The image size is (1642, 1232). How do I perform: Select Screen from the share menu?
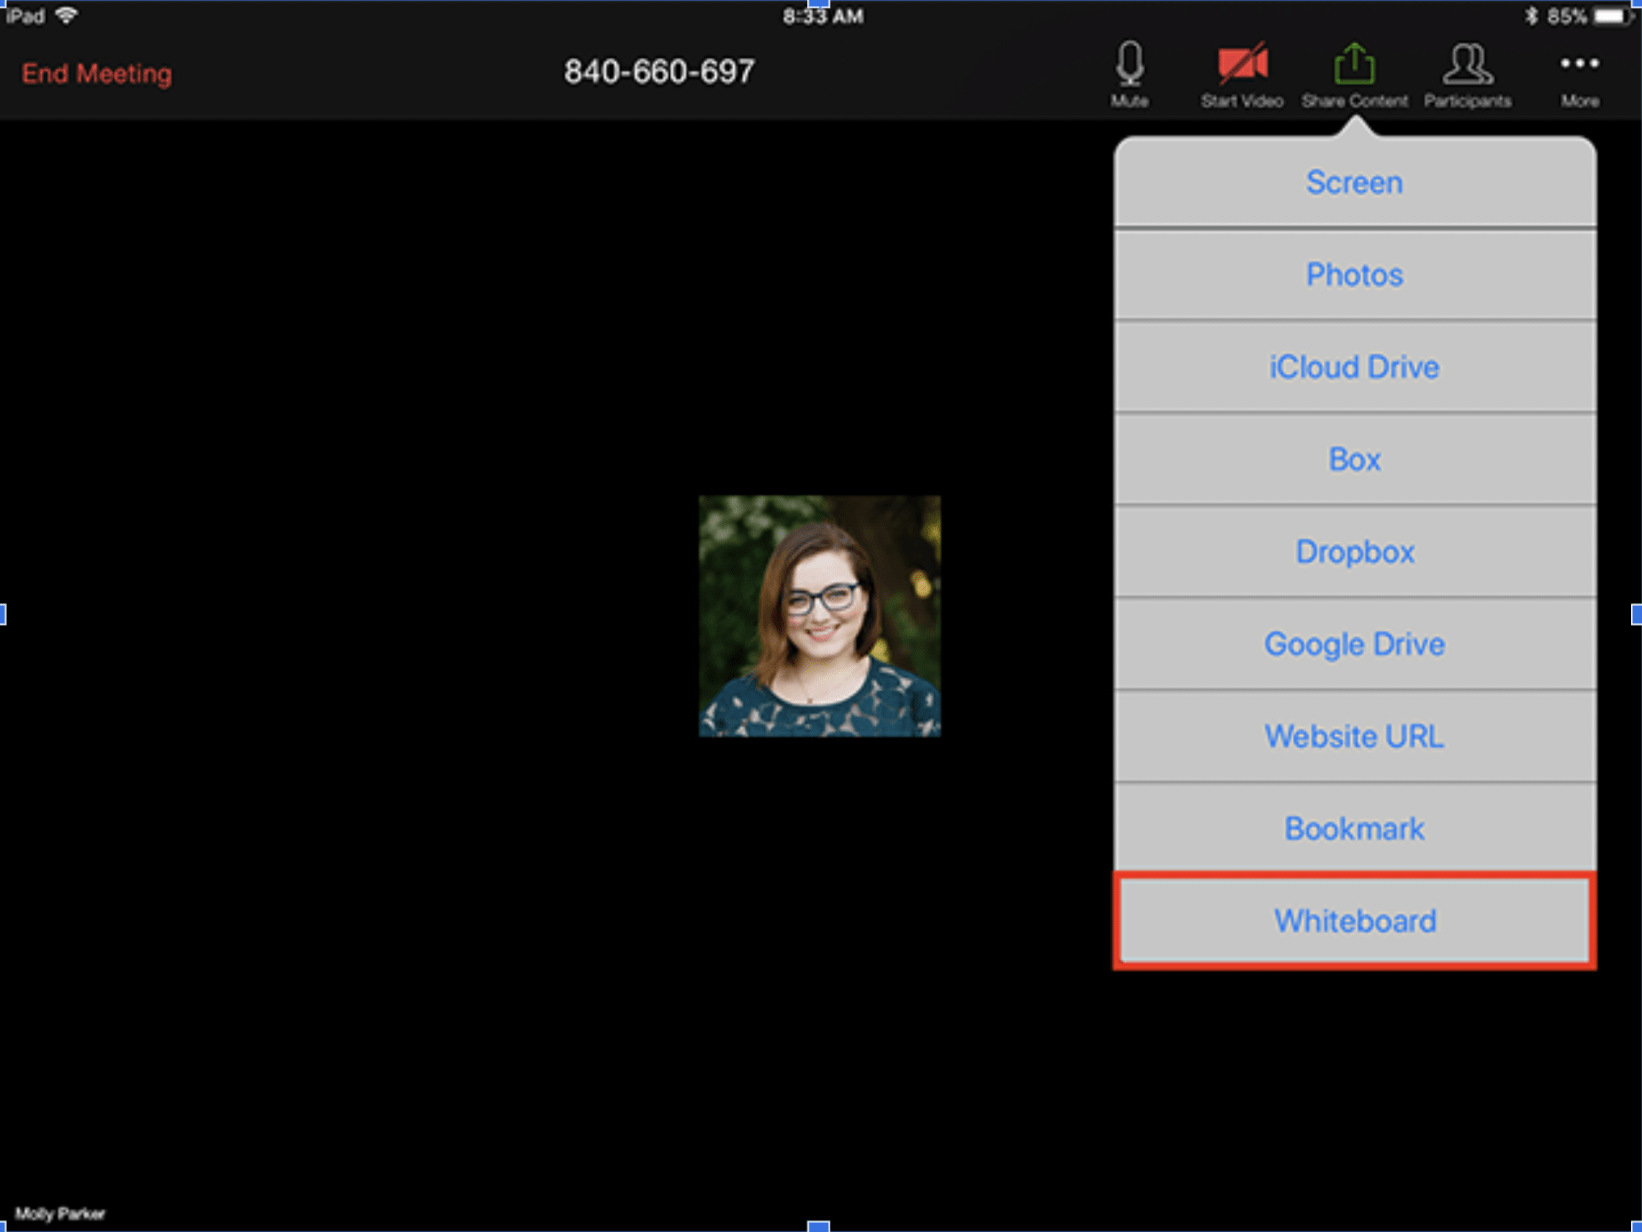[1354, 182]
